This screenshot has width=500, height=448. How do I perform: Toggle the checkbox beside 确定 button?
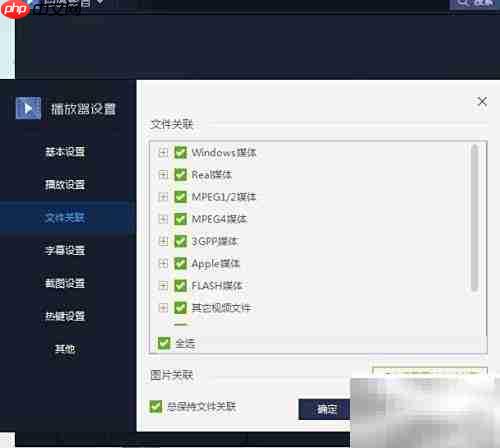point(156,406)
